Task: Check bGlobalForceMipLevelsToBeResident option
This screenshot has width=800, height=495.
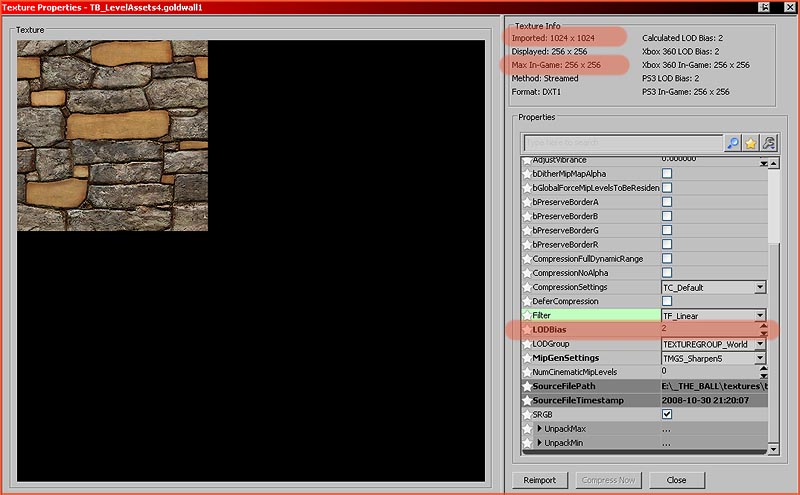Action: pos(667,188)
